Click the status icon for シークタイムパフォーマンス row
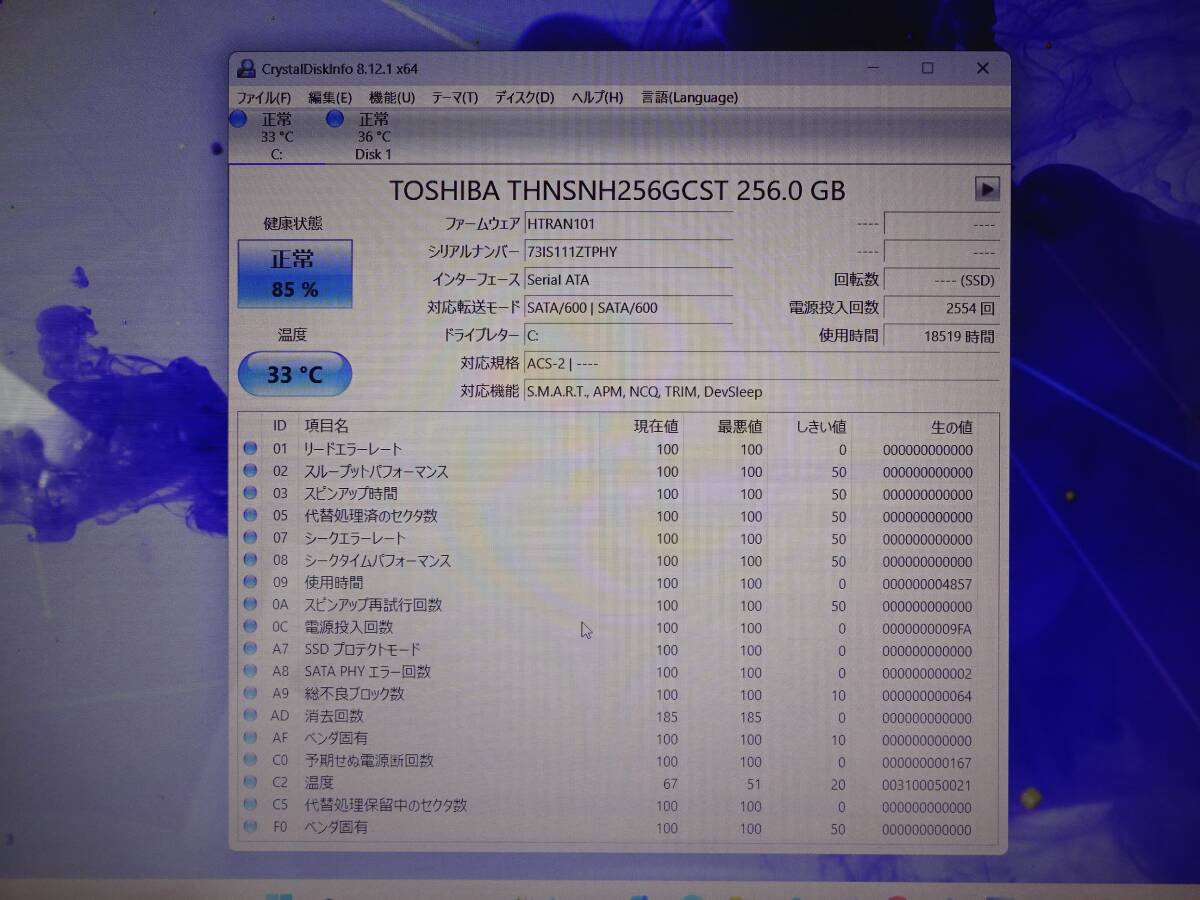 [250, 561]
